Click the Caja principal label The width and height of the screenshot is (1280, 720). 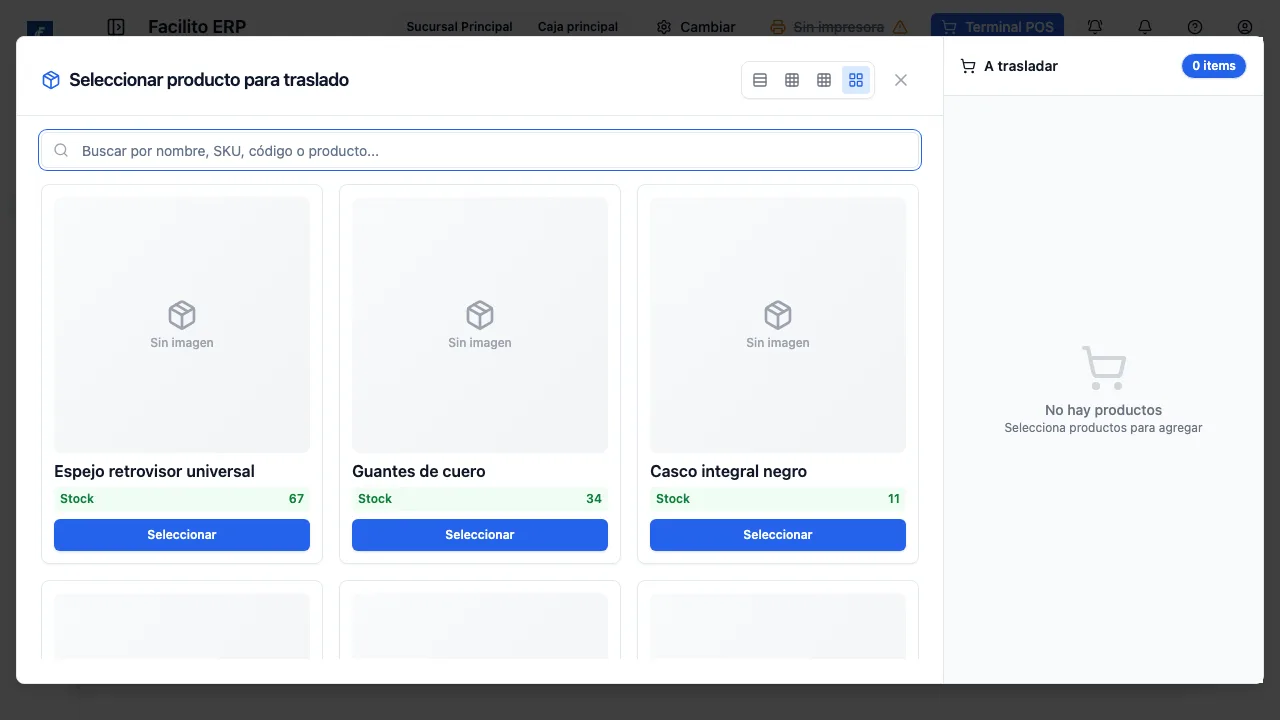(578, 27)
